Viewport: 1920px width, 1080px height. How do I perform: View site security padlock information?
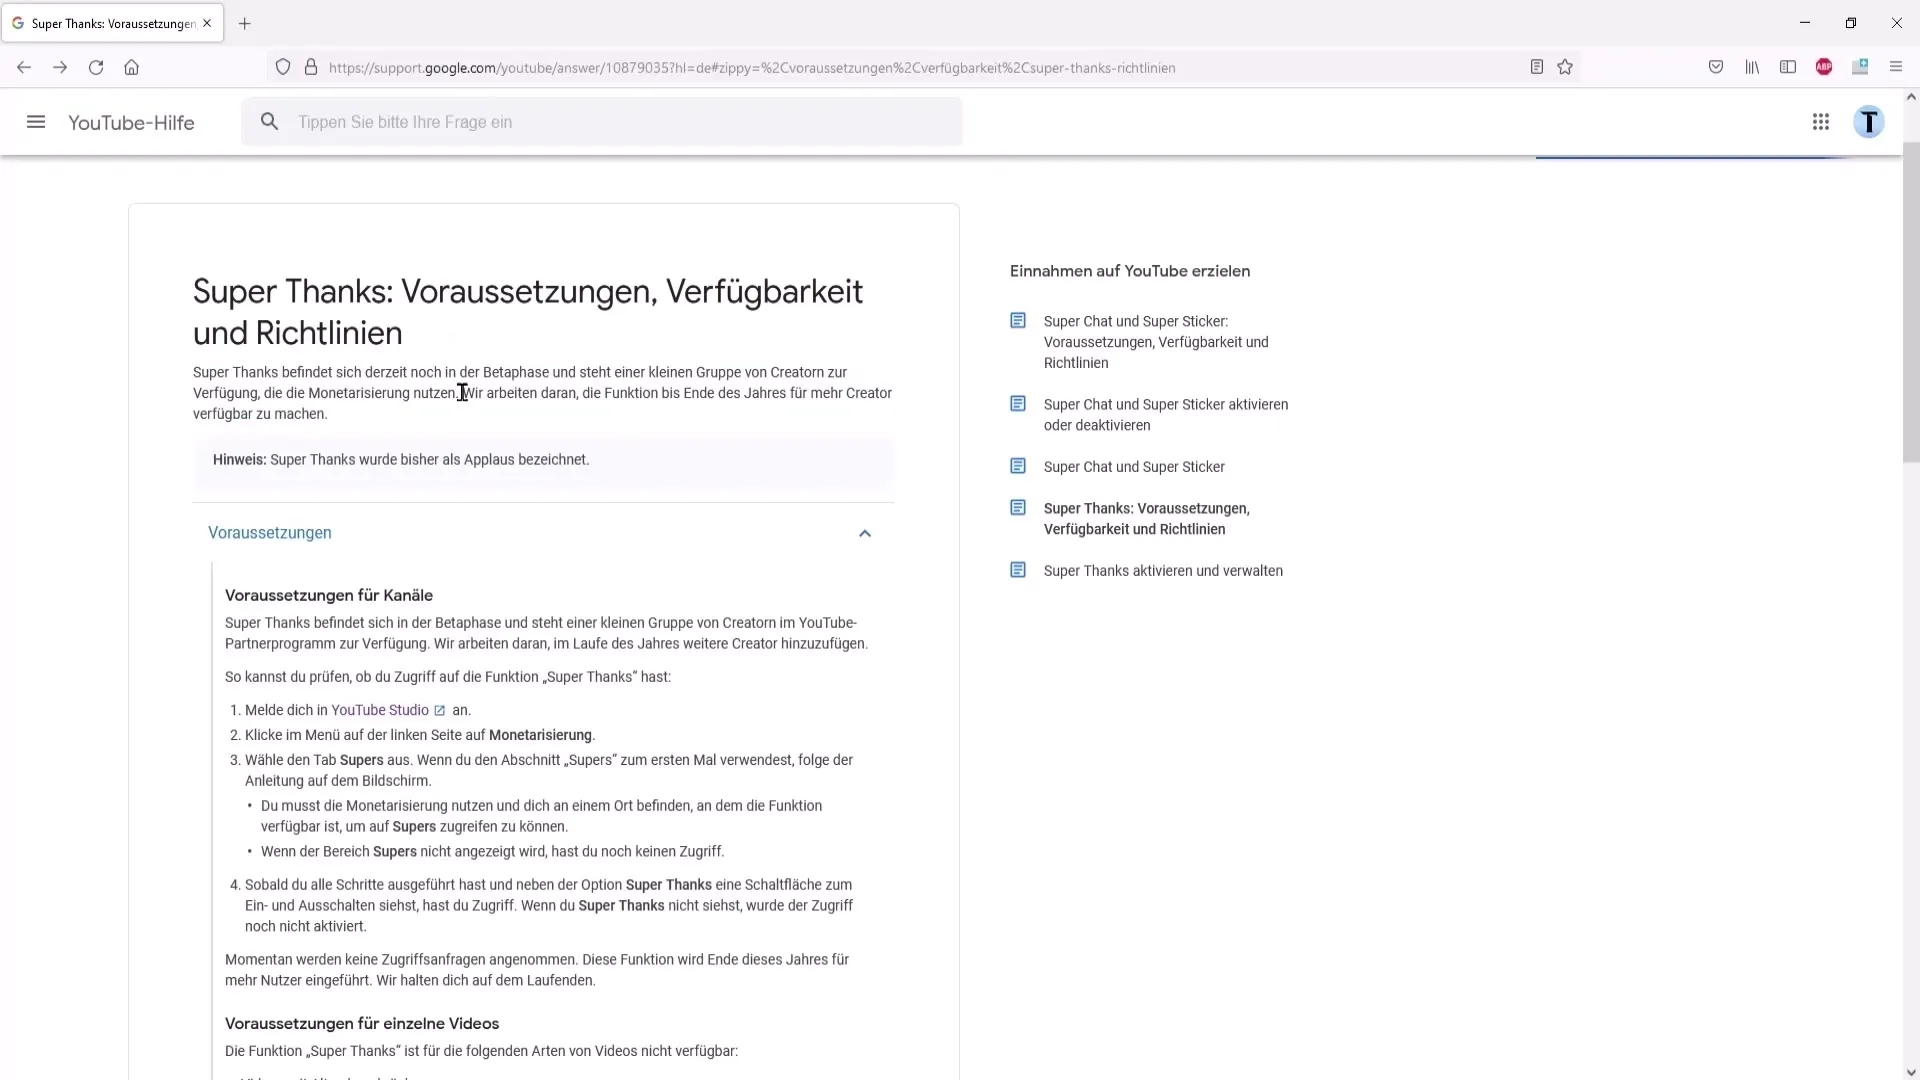point(311,67)
